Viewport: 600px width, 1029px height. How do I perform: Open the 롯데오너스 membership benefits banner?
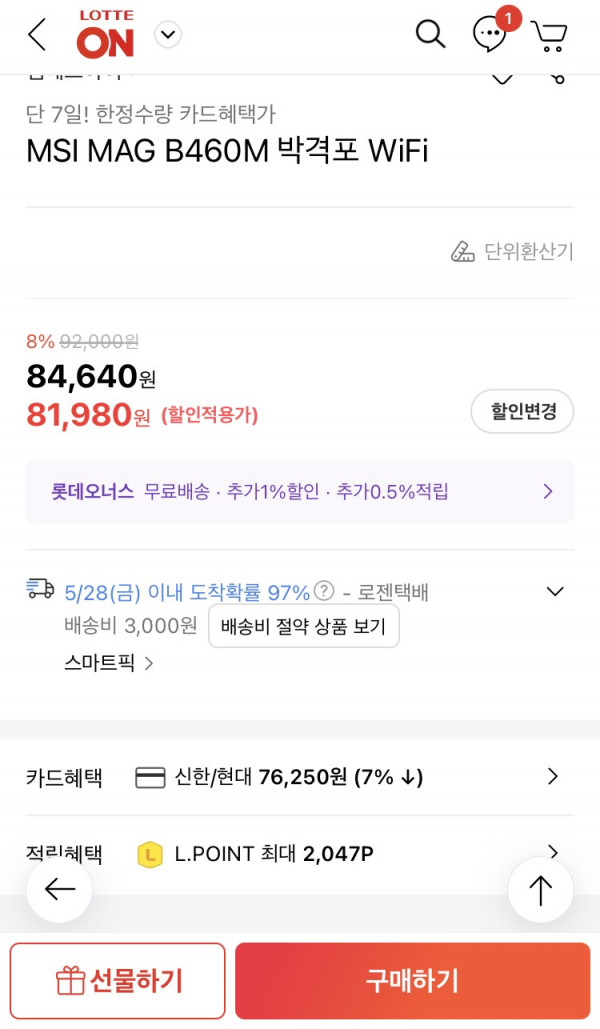click(300, 492)
